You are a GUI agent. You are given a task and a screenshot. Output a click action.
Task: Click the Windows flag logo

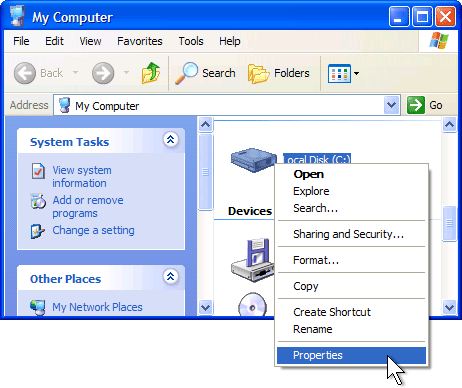439,40
